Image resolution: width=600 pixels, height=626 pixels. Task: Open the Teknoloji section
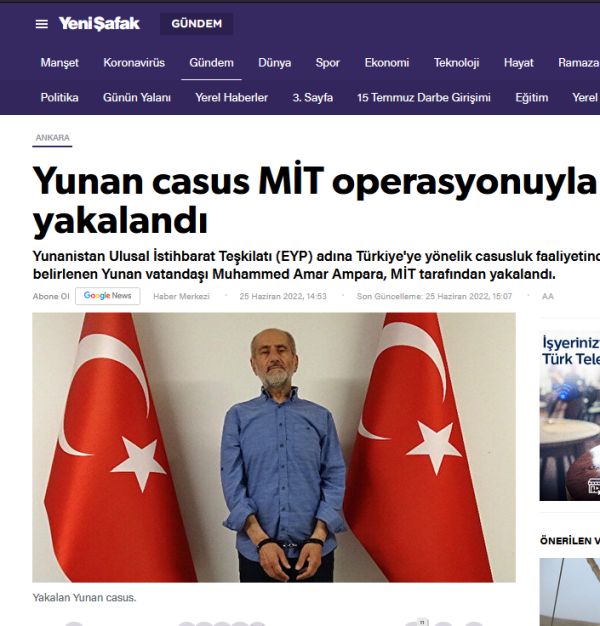click(x=456, y=63)
